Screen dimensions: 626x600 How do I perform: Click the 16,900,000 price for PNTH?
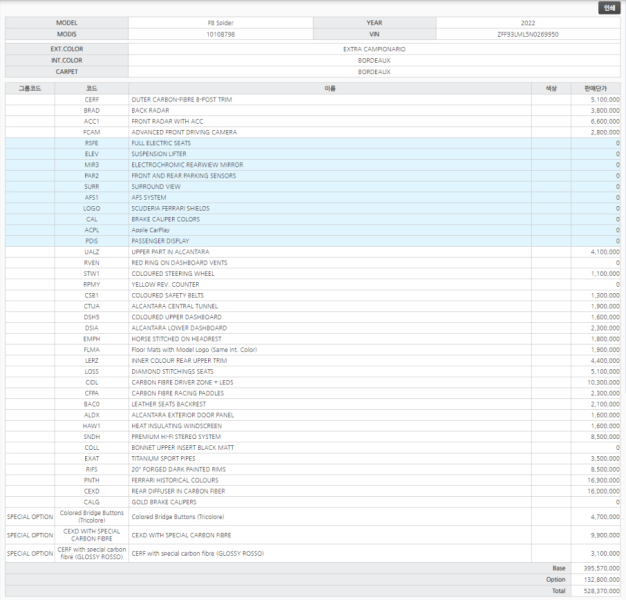[604, 480]
